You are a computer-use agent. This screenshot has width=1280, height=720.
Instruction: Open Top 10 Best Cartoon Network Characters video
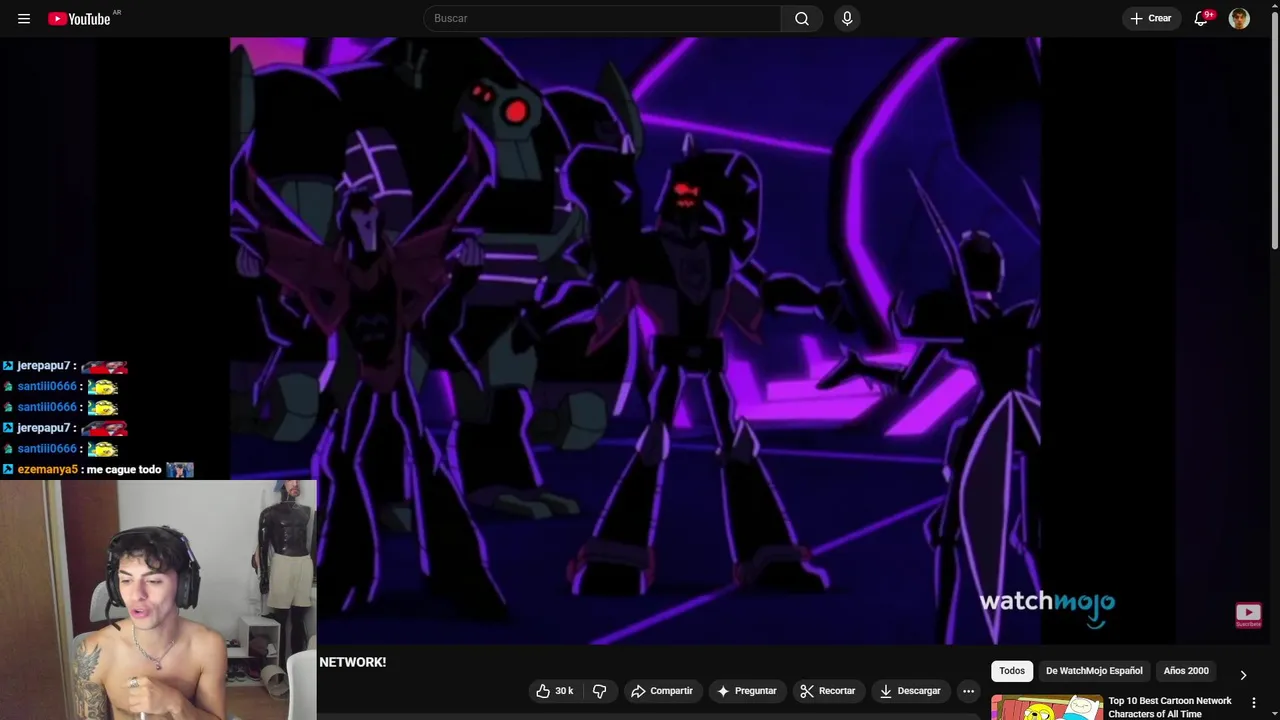1170,707
